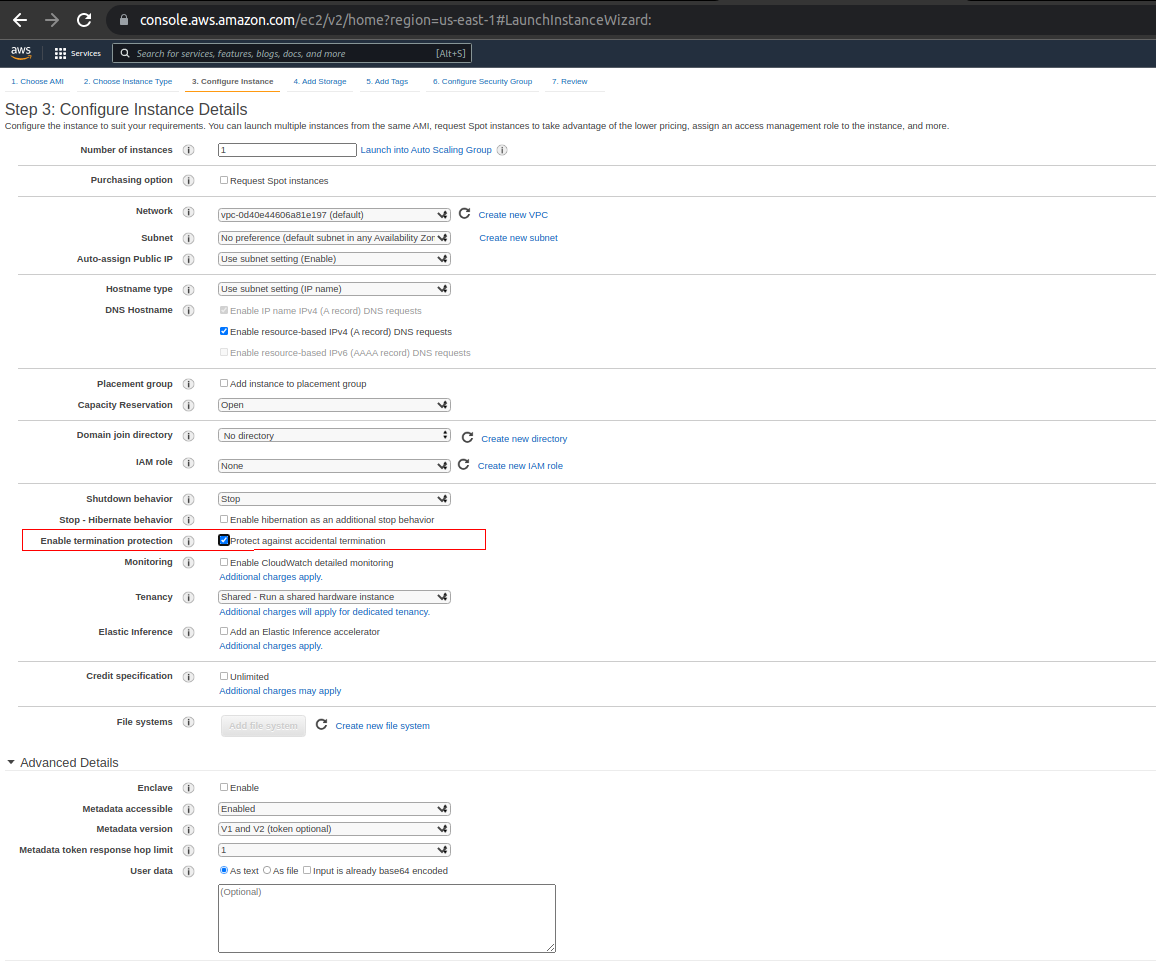The height and width of the screenshot is (963, 1156).
Task: Check Add instance to placement group
Action: coord(224,383)
